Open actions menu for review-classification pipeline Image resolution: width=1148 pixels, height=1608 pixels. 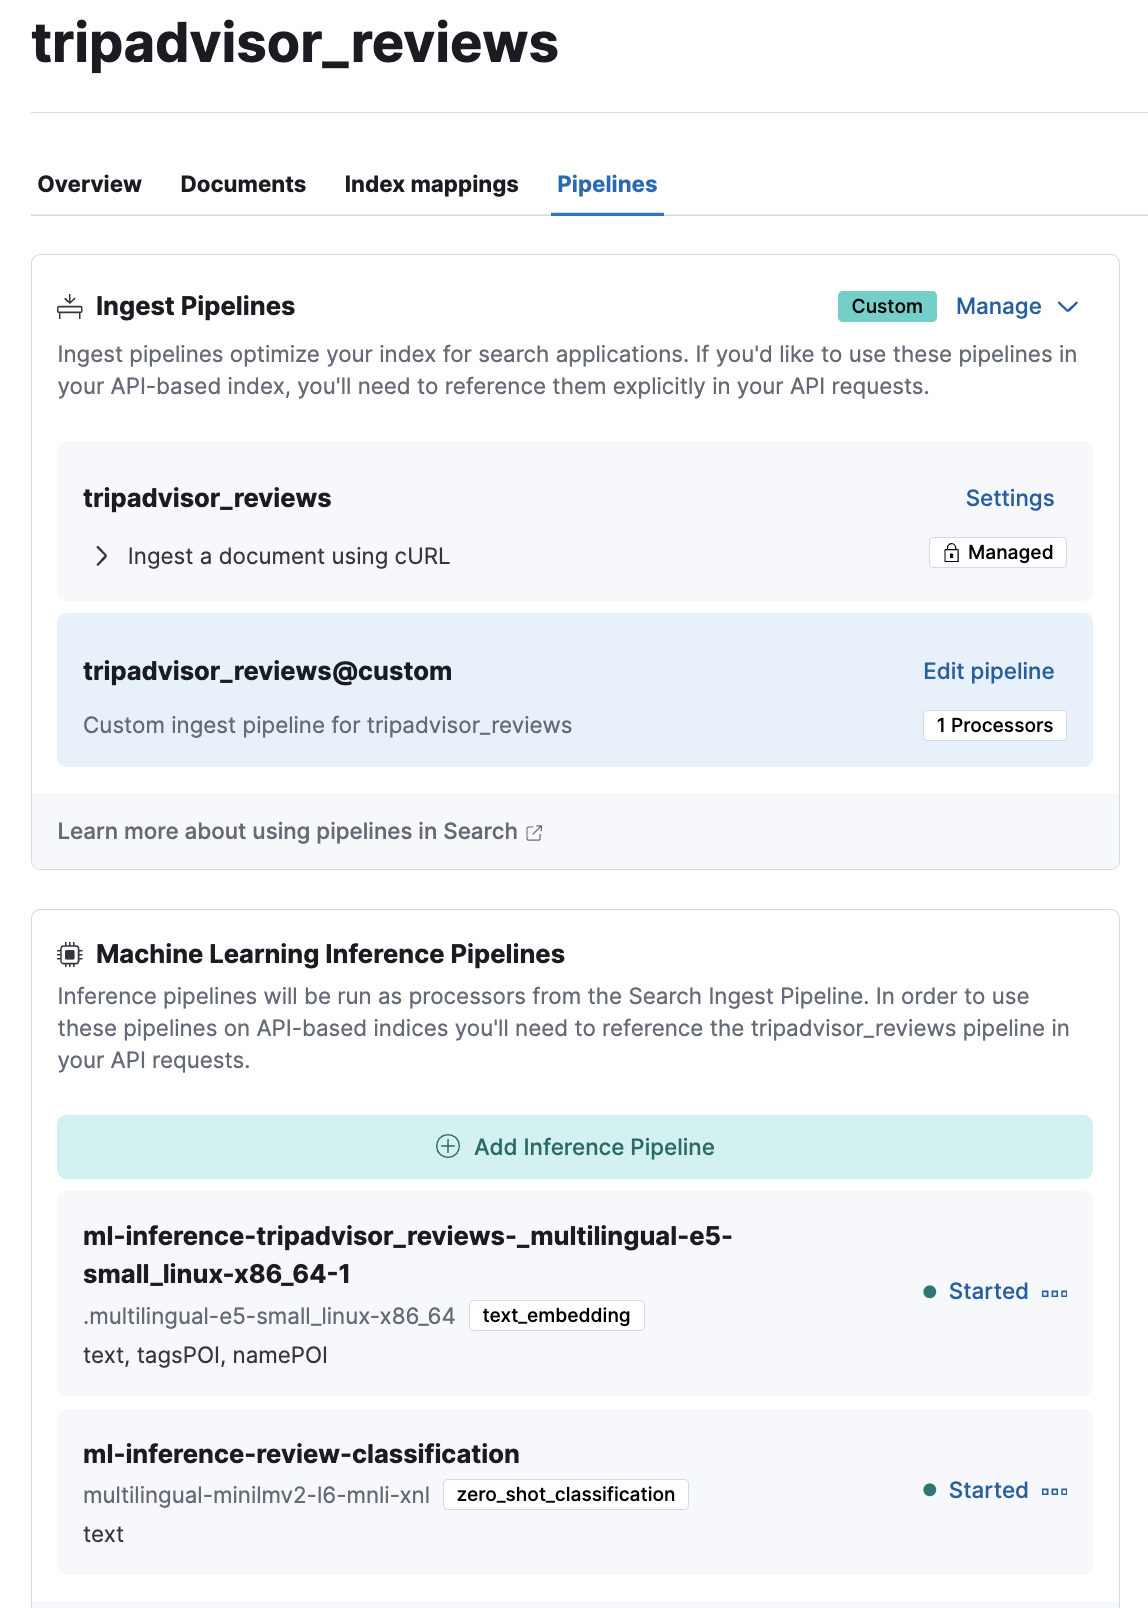(1055, 1491)
